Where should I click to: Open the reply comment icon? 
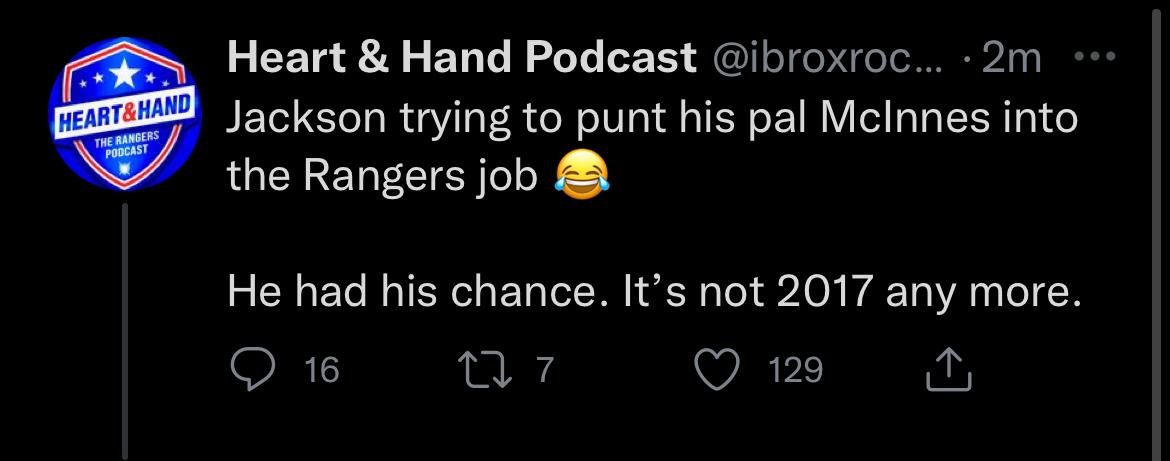pyautogui.click(x=251, y=370)
